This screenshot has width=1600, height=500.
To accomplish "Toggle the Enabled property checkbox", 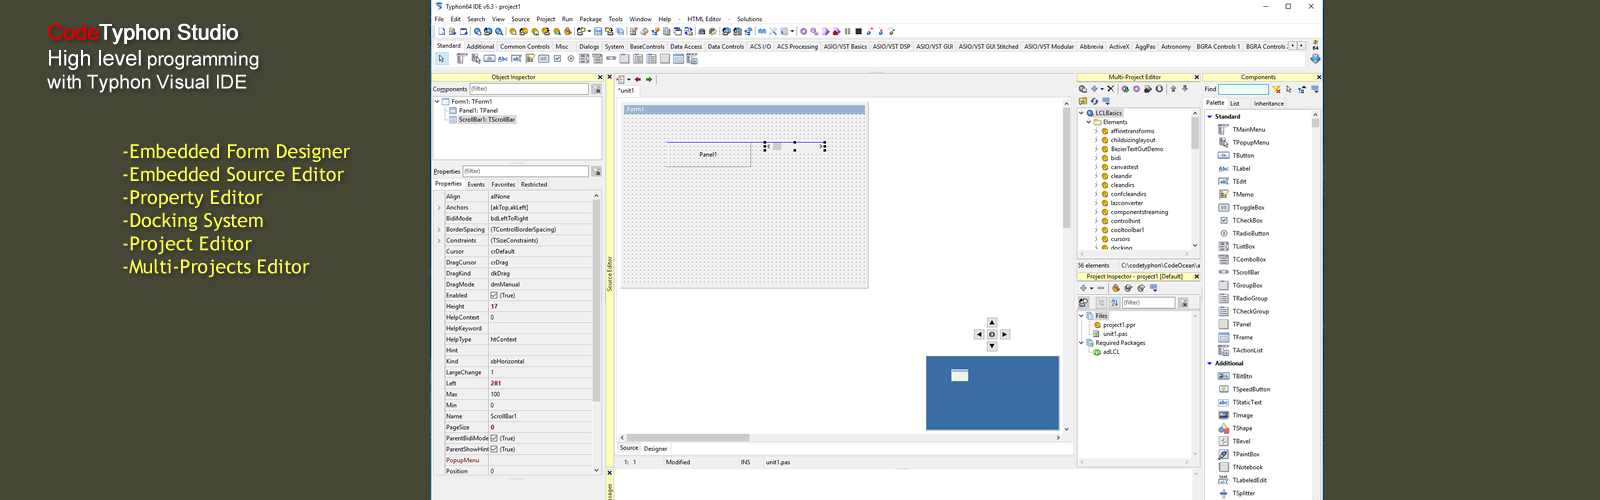I will pyautogui.click(x=494, y=296).
